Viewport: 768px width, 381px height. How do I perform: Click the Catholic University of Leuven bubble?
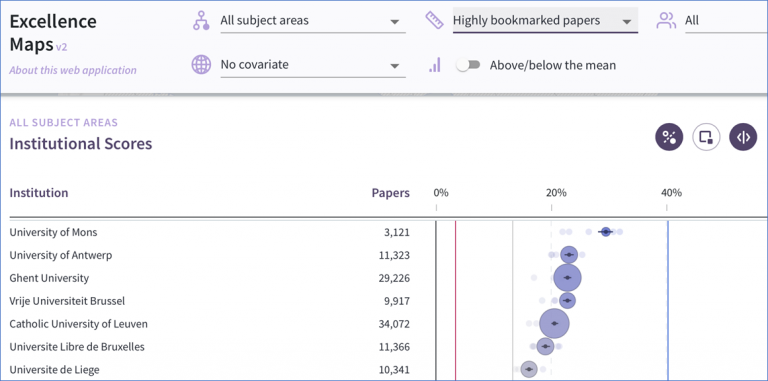tap(554, 323)
